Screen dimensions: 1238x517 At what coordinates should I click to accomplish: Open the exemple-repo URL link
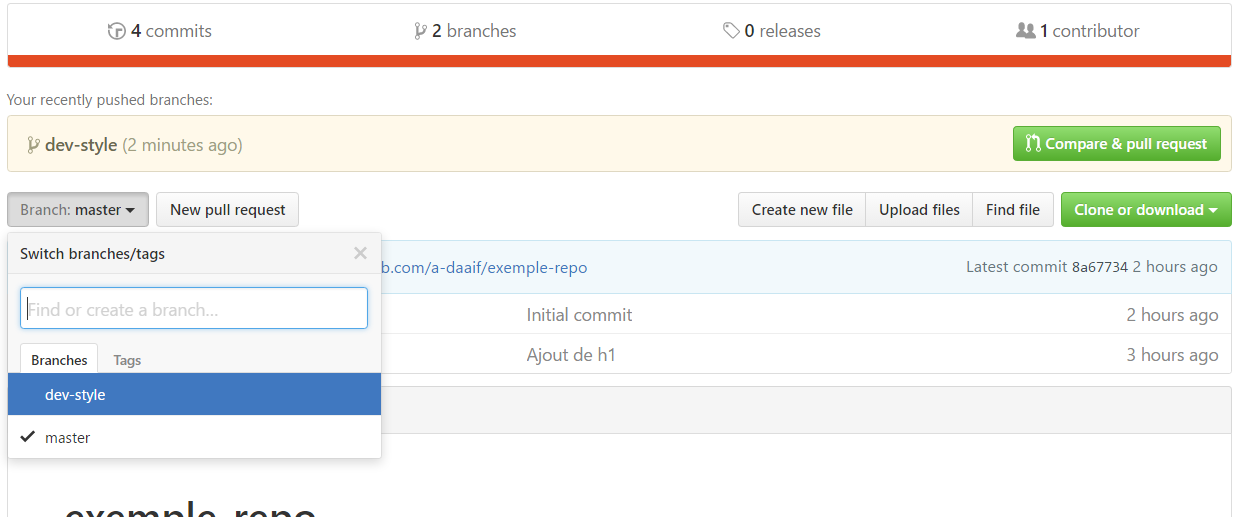[x=485, y=267]
